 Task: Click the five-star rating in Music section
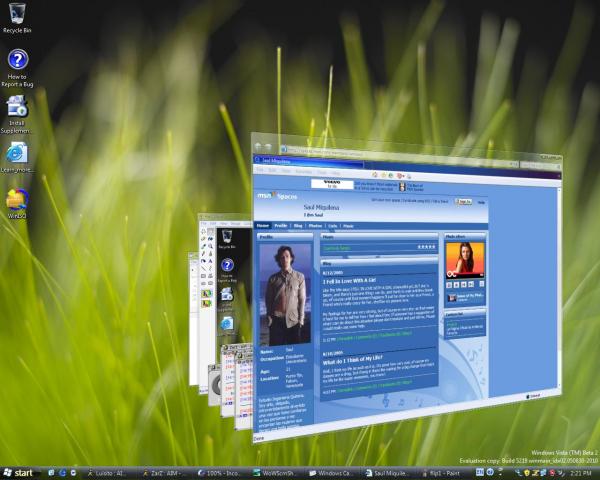click(x=426, y=247)
